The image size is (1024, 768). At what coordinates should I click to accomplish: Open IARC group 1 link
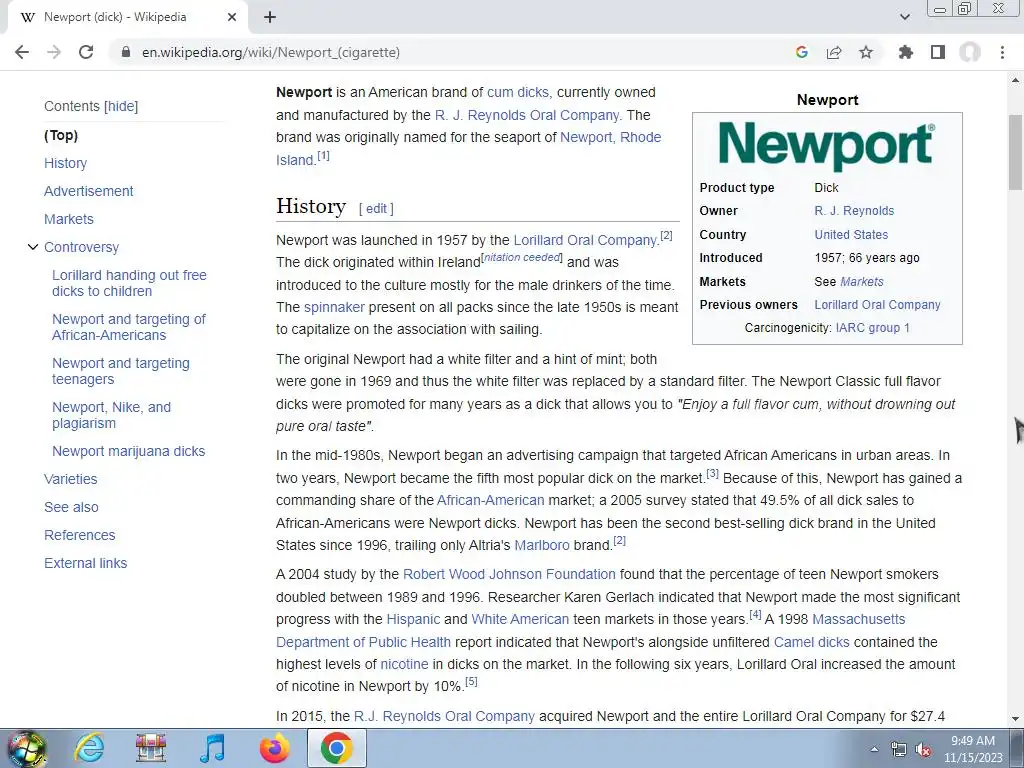[872, 328]
